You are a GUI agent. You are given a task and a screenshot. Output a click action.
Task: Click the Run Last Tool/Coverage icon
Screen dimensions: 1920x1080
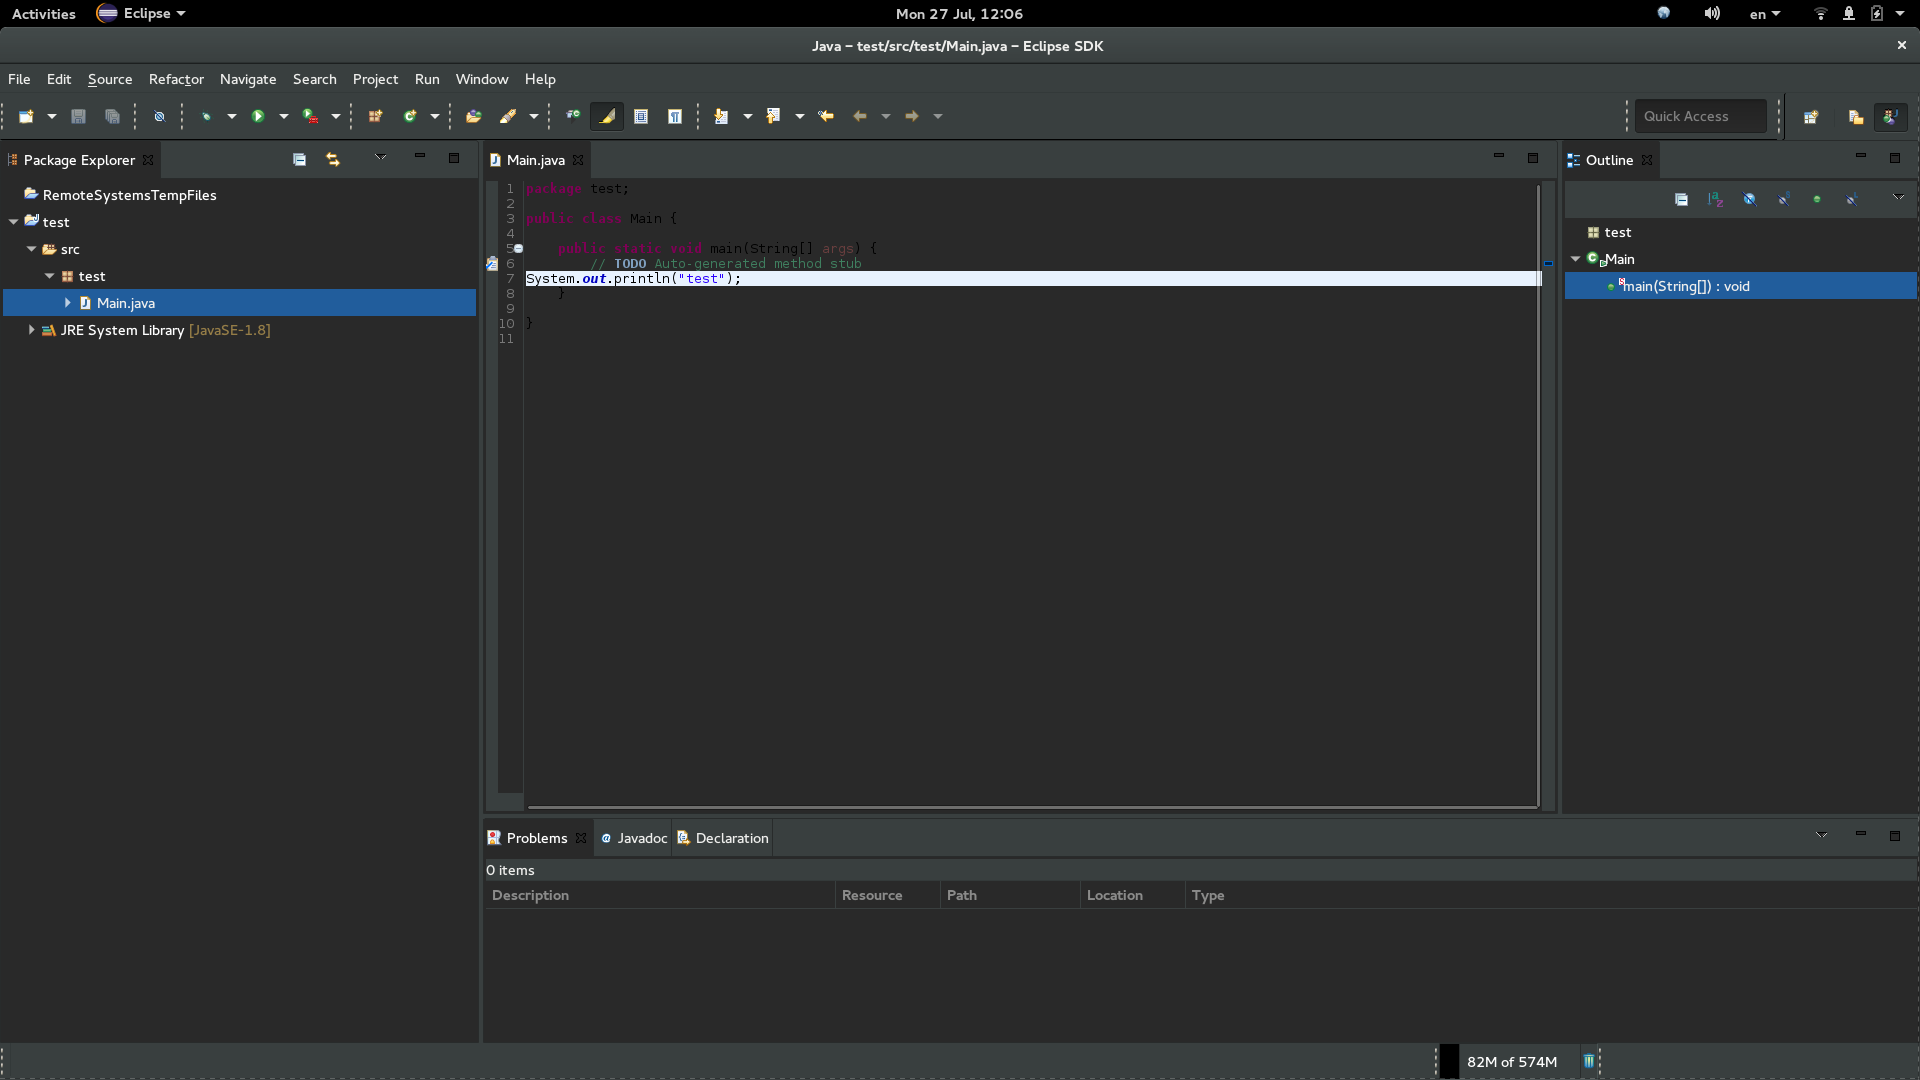[x=311, y=116]
